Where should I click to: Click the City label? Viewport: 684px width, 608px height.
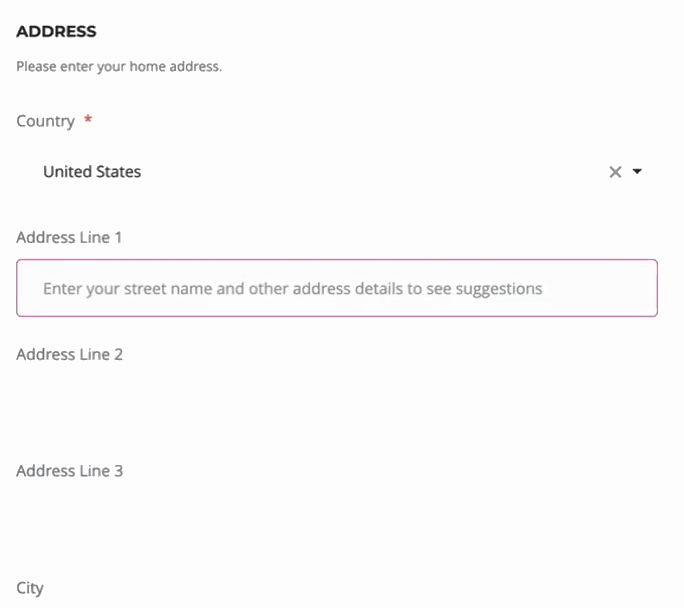(x=30, y=588)
